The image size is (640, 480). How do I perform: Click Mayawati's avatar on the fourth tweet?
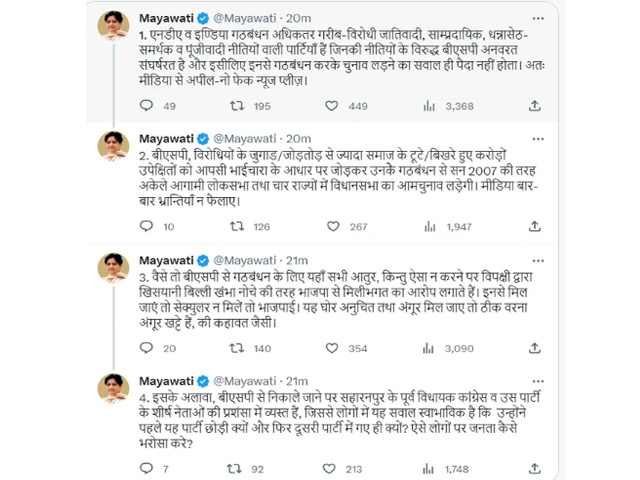pyautogui.click(x=112, y=390)
